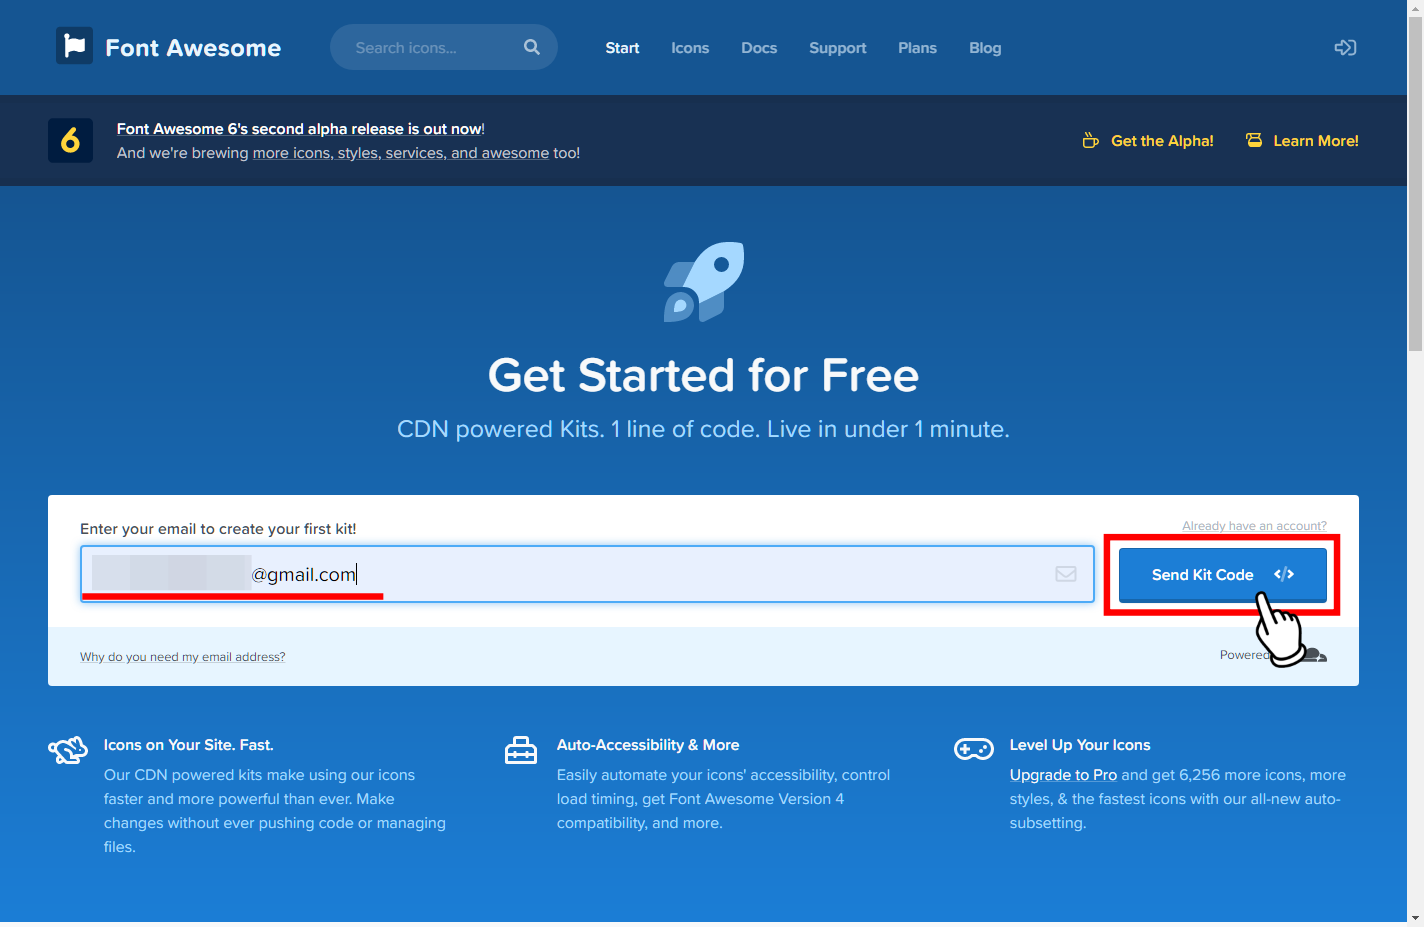Click the Enter your email to create label
This screenshot has height=927, width=1424.
click(218, 529)
